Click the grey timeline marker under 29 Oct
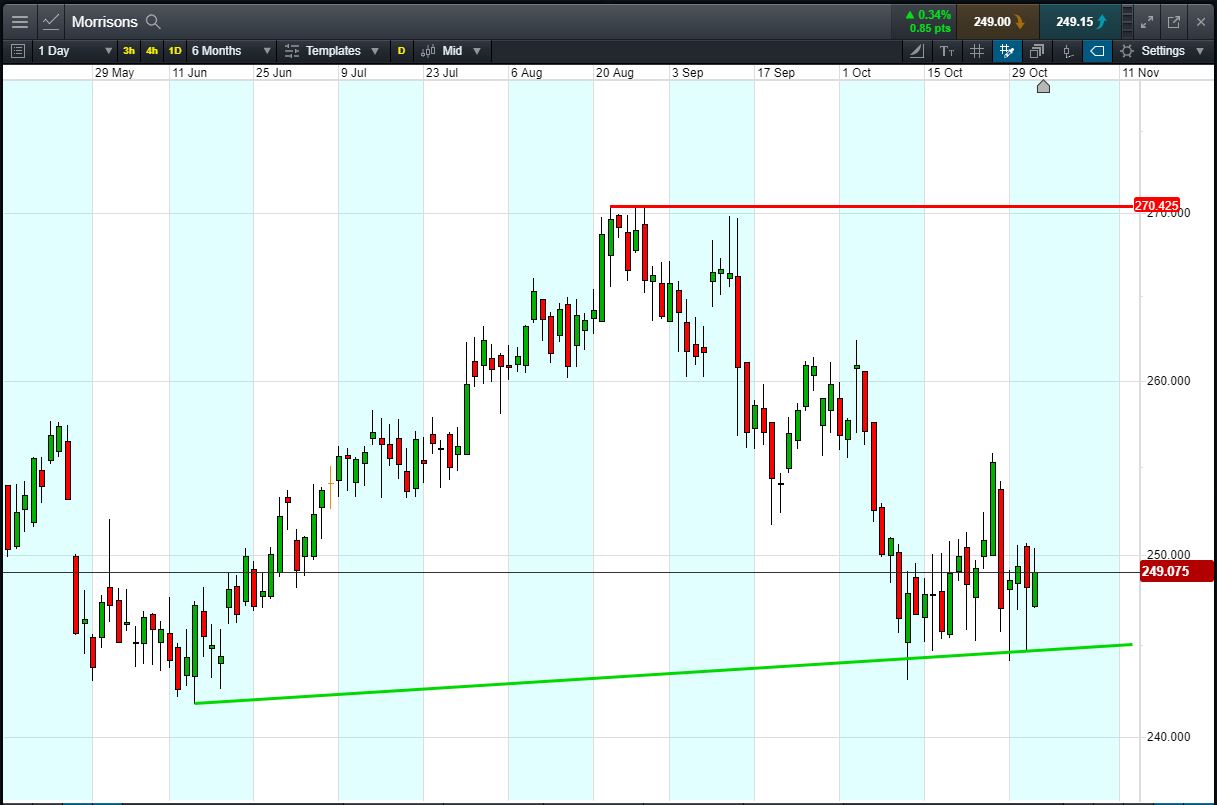Screen dimensions: 1217x805 (1043, 87)
